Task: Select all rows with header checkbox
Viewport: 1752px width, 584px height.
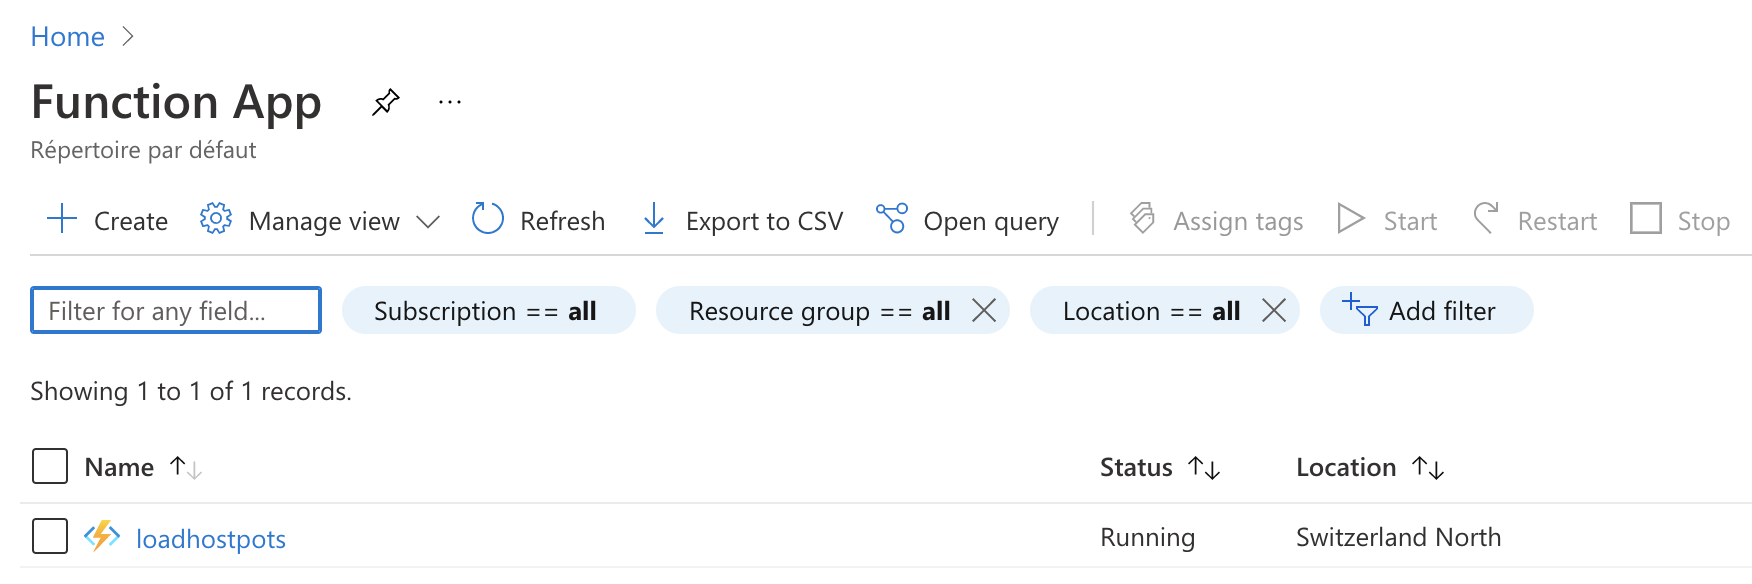Action: (x=50, y=466)
